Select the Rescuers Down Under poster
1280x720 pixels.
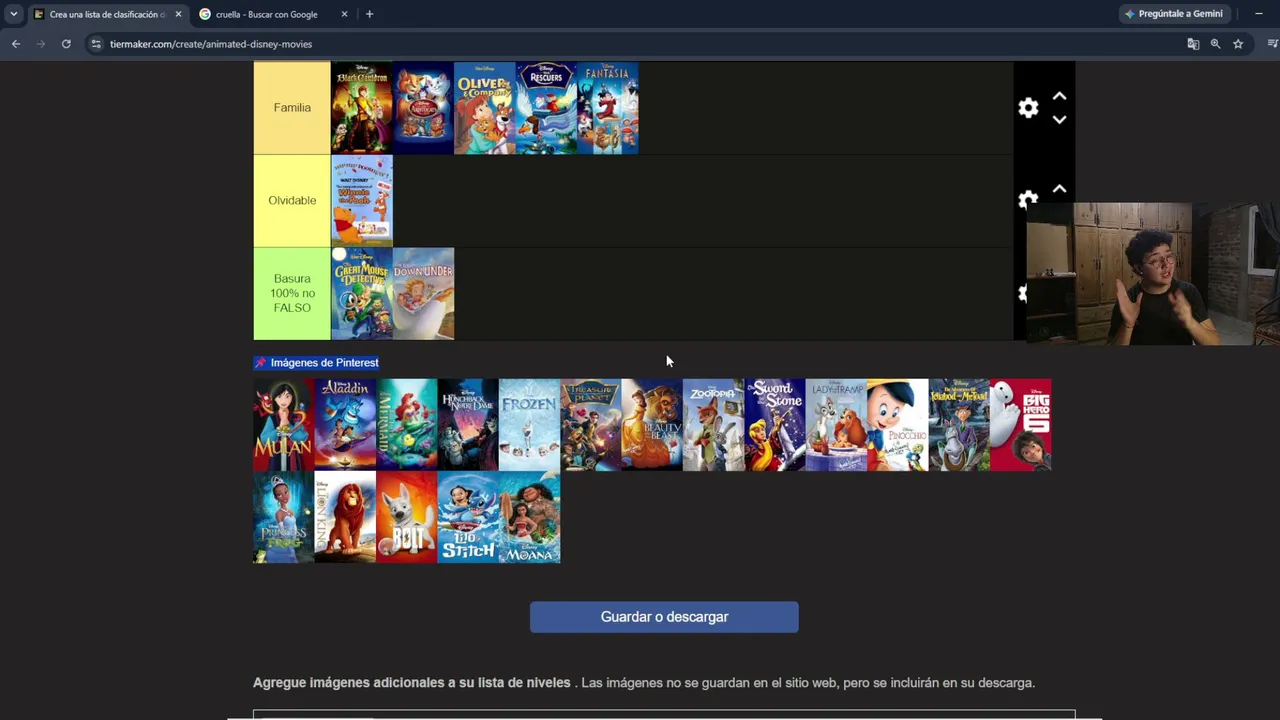423,294
